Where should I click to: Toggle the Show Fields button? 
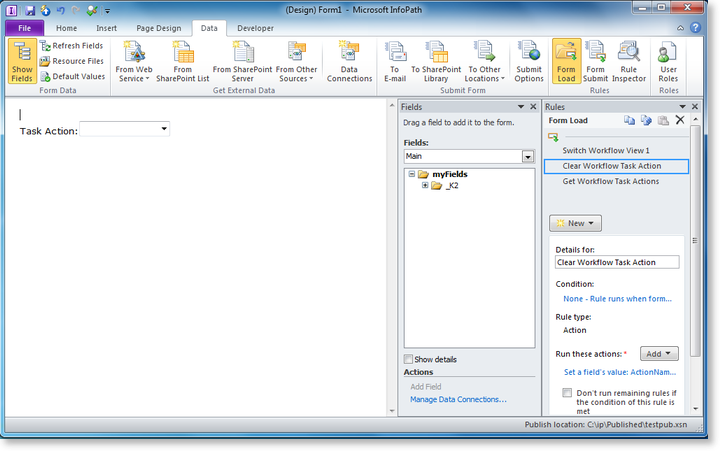[22, 61]
